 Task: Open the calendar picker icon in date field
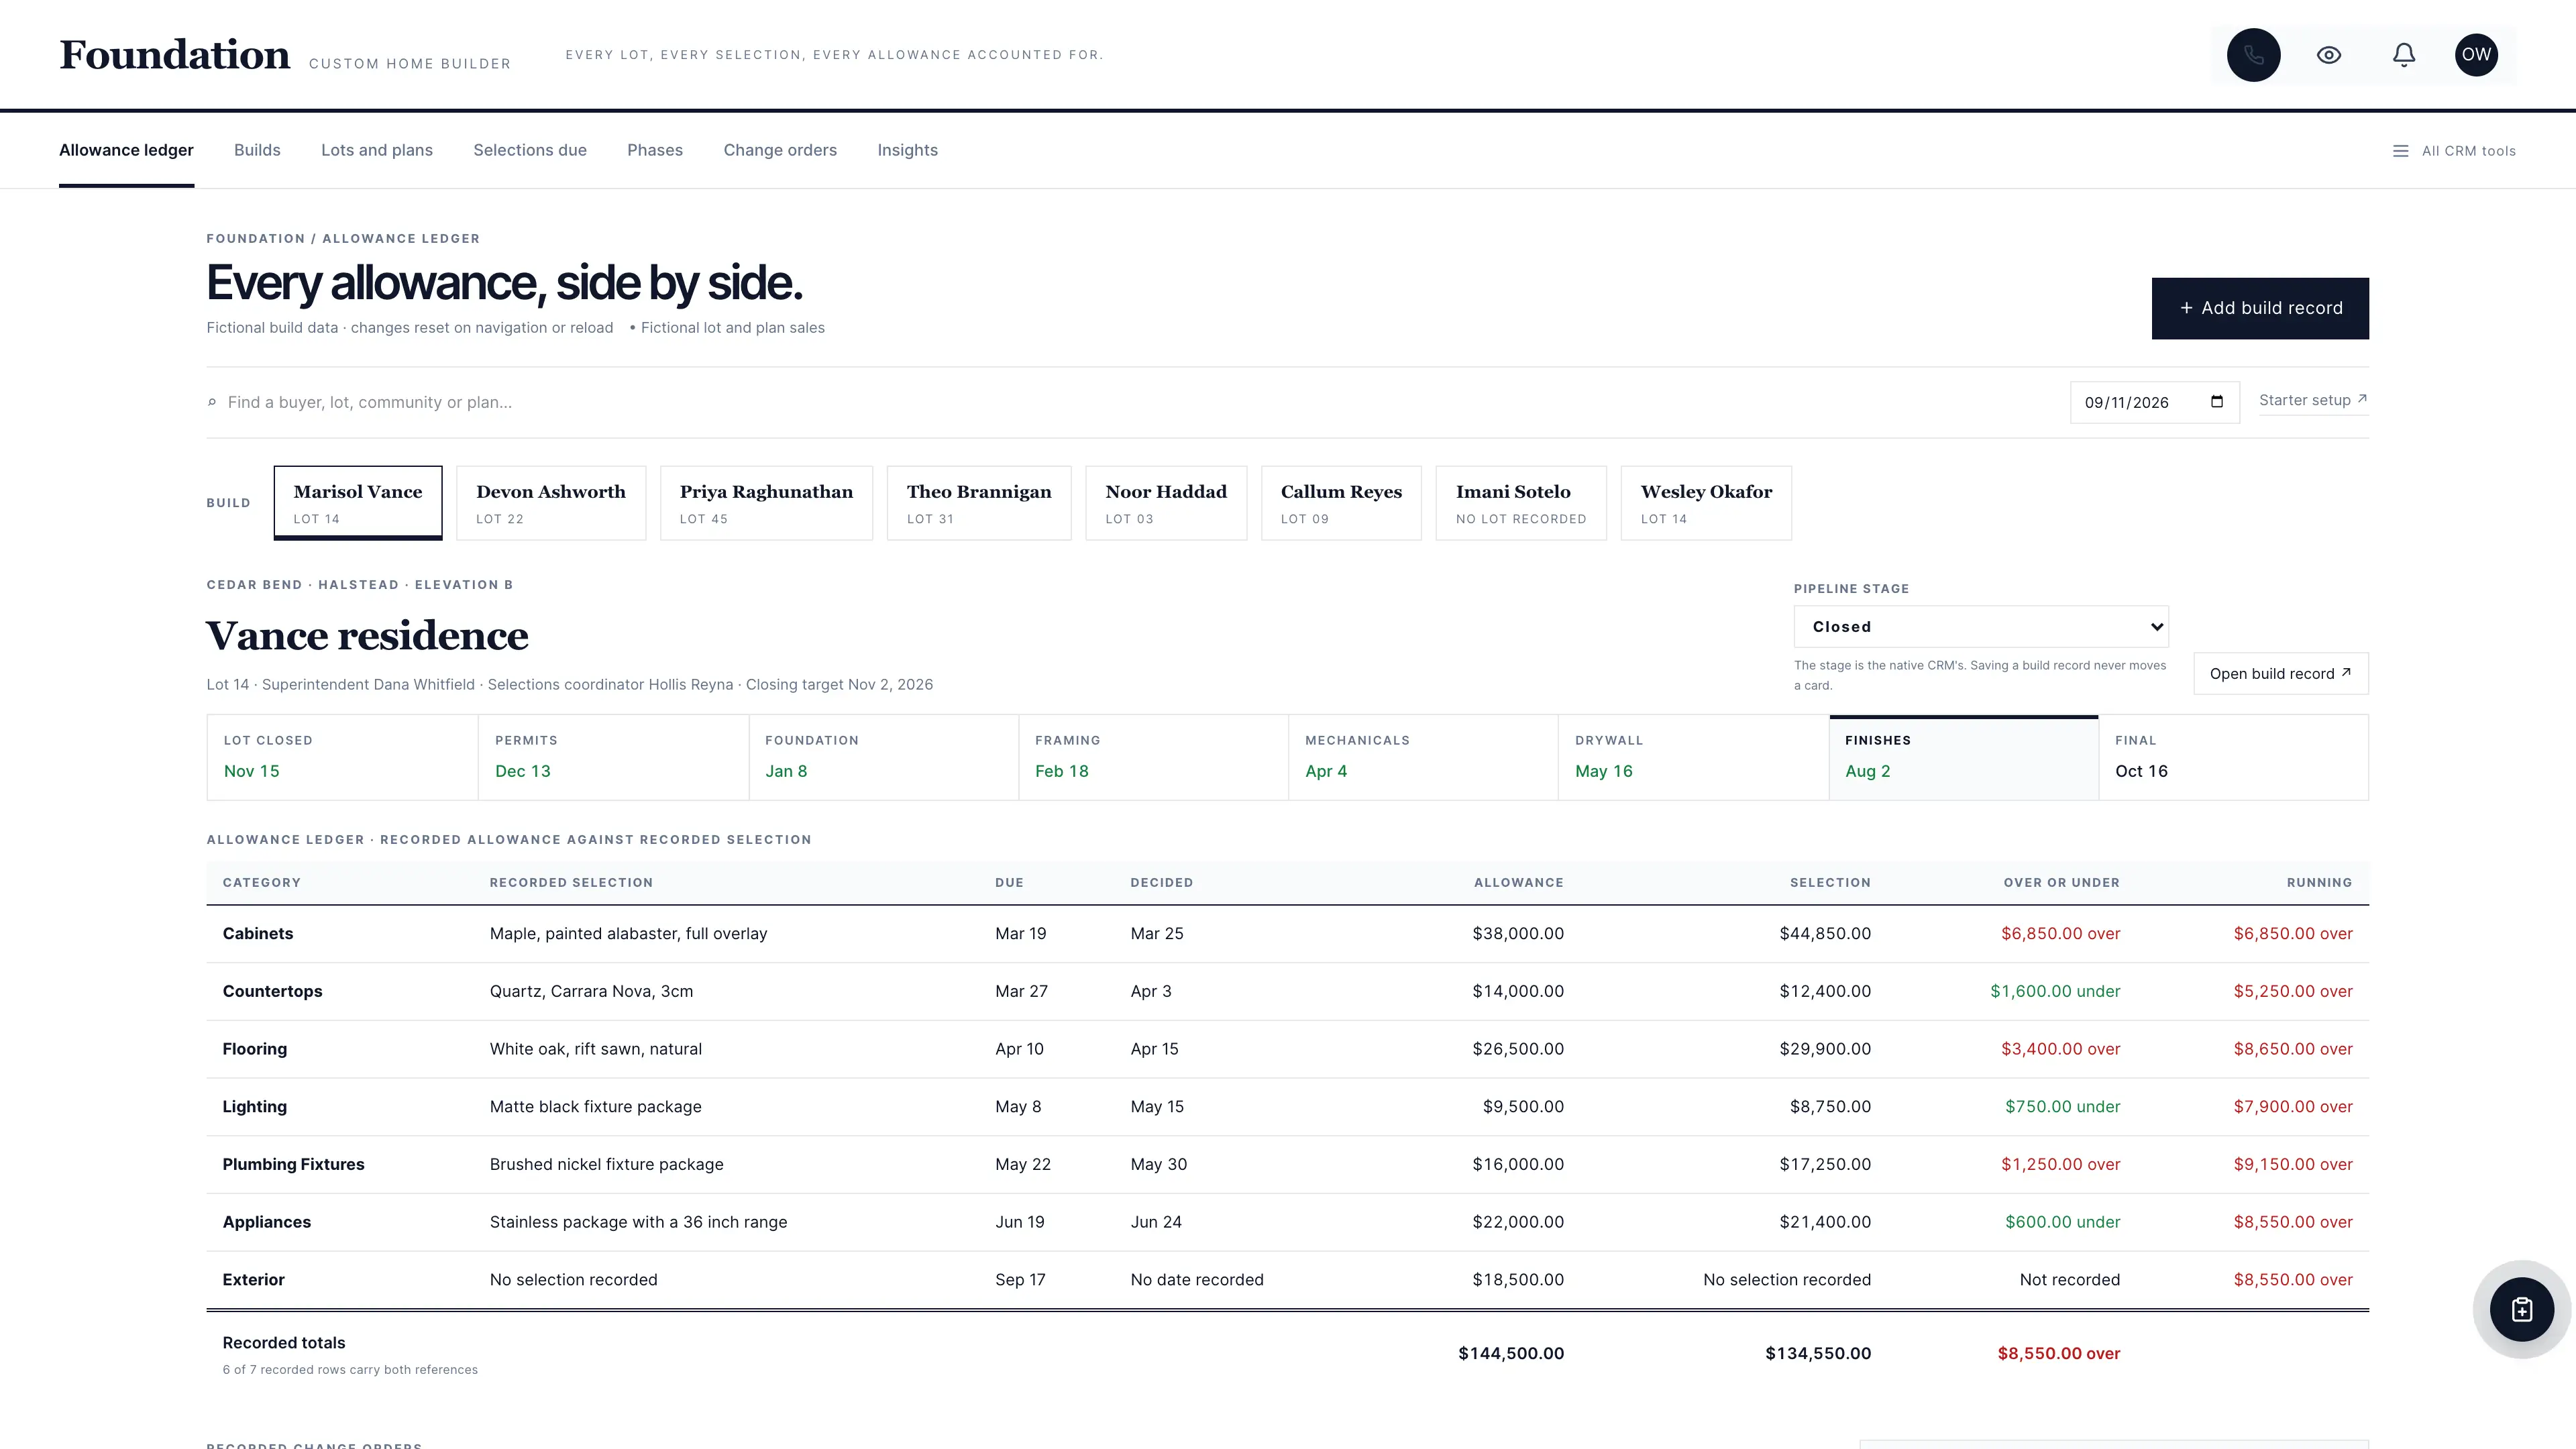2217,402
